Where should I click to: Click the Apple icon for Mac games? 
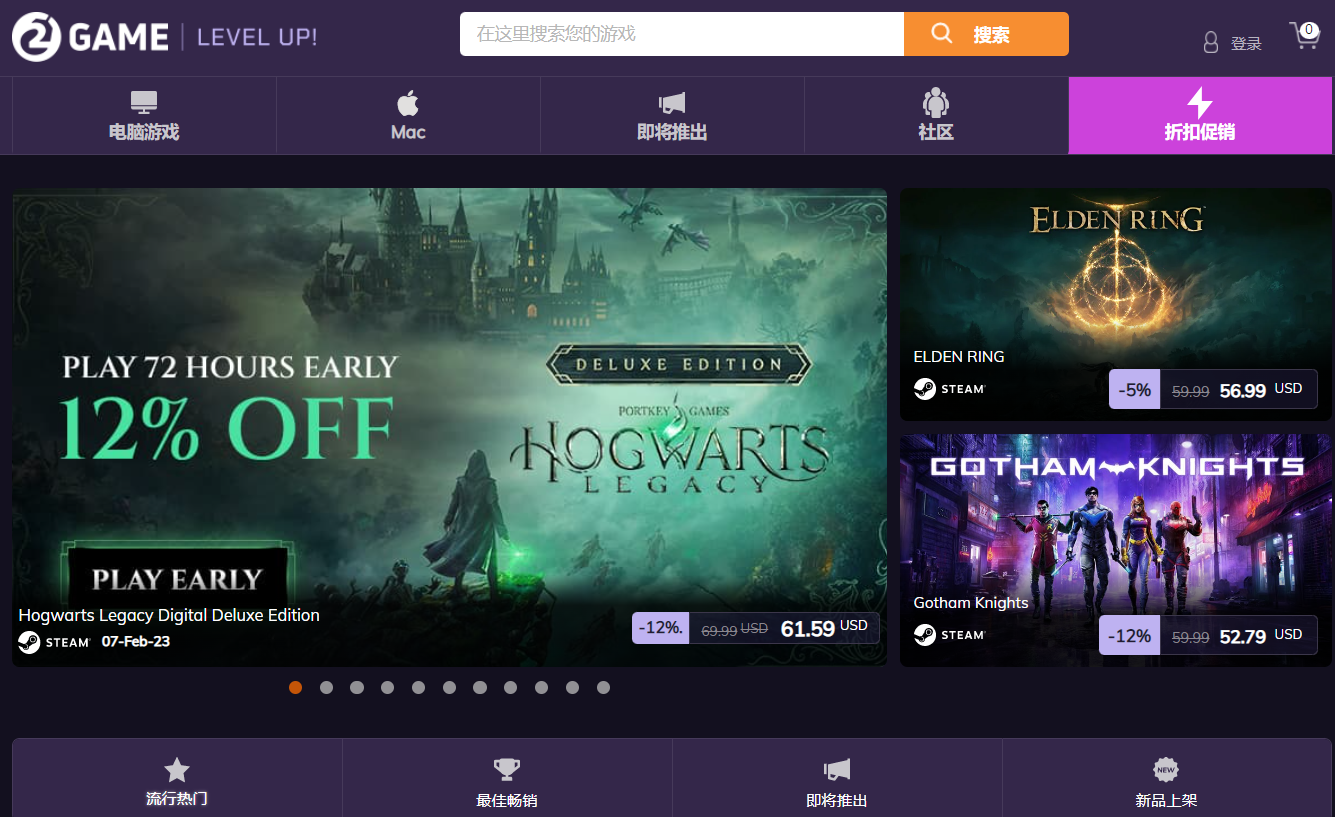[408, 102]
